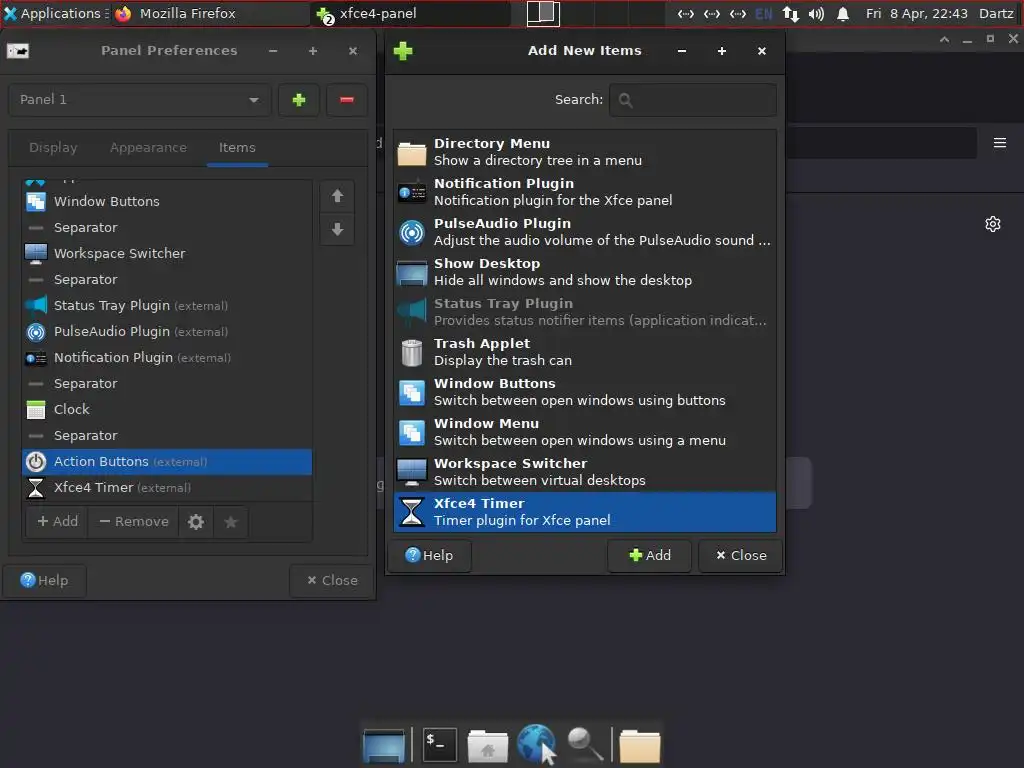Screen dimensions: 1024x768
Task: Select Xfce4 Timer in Add New Items
Action: click(584, 512)
